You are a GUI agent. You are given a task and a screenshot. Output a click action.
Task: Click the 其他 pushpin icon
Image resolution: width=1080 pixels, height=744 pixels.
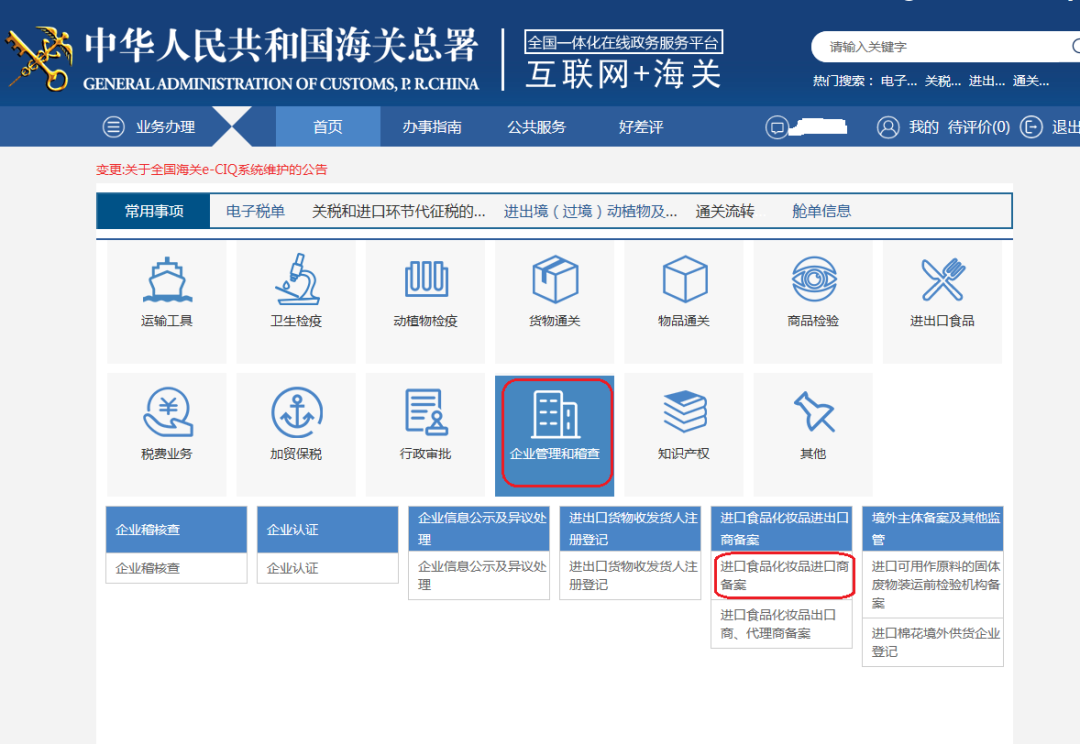pos(814,411)
